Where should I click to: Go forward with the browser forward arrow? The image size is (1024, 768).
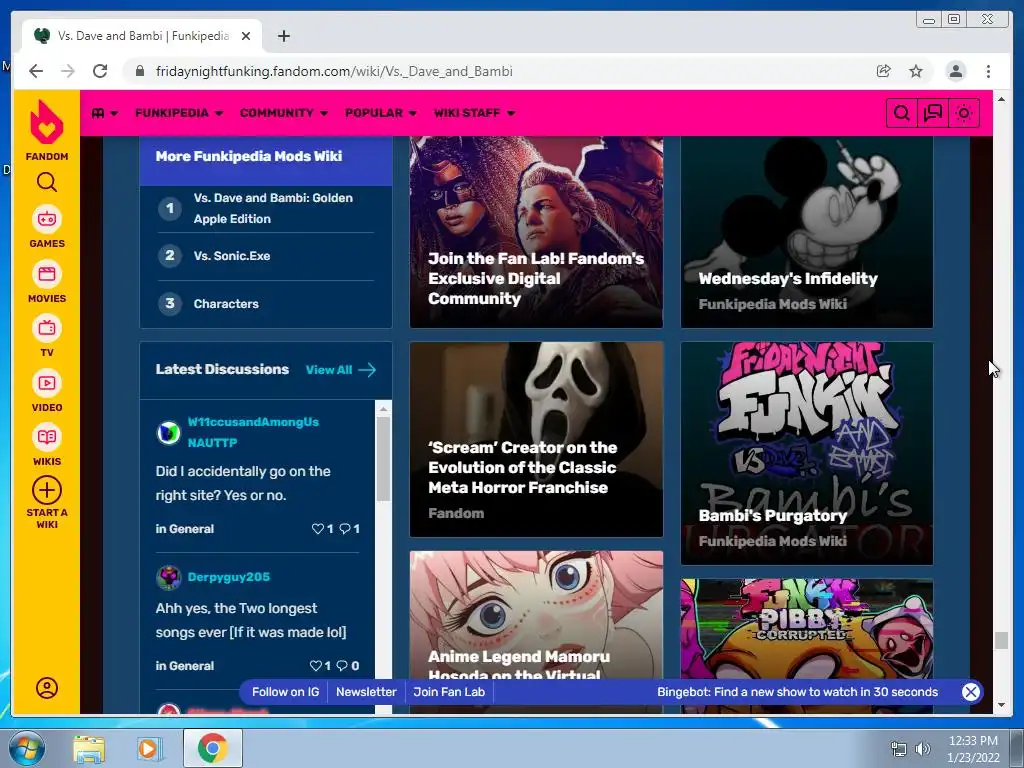point(68,71)
